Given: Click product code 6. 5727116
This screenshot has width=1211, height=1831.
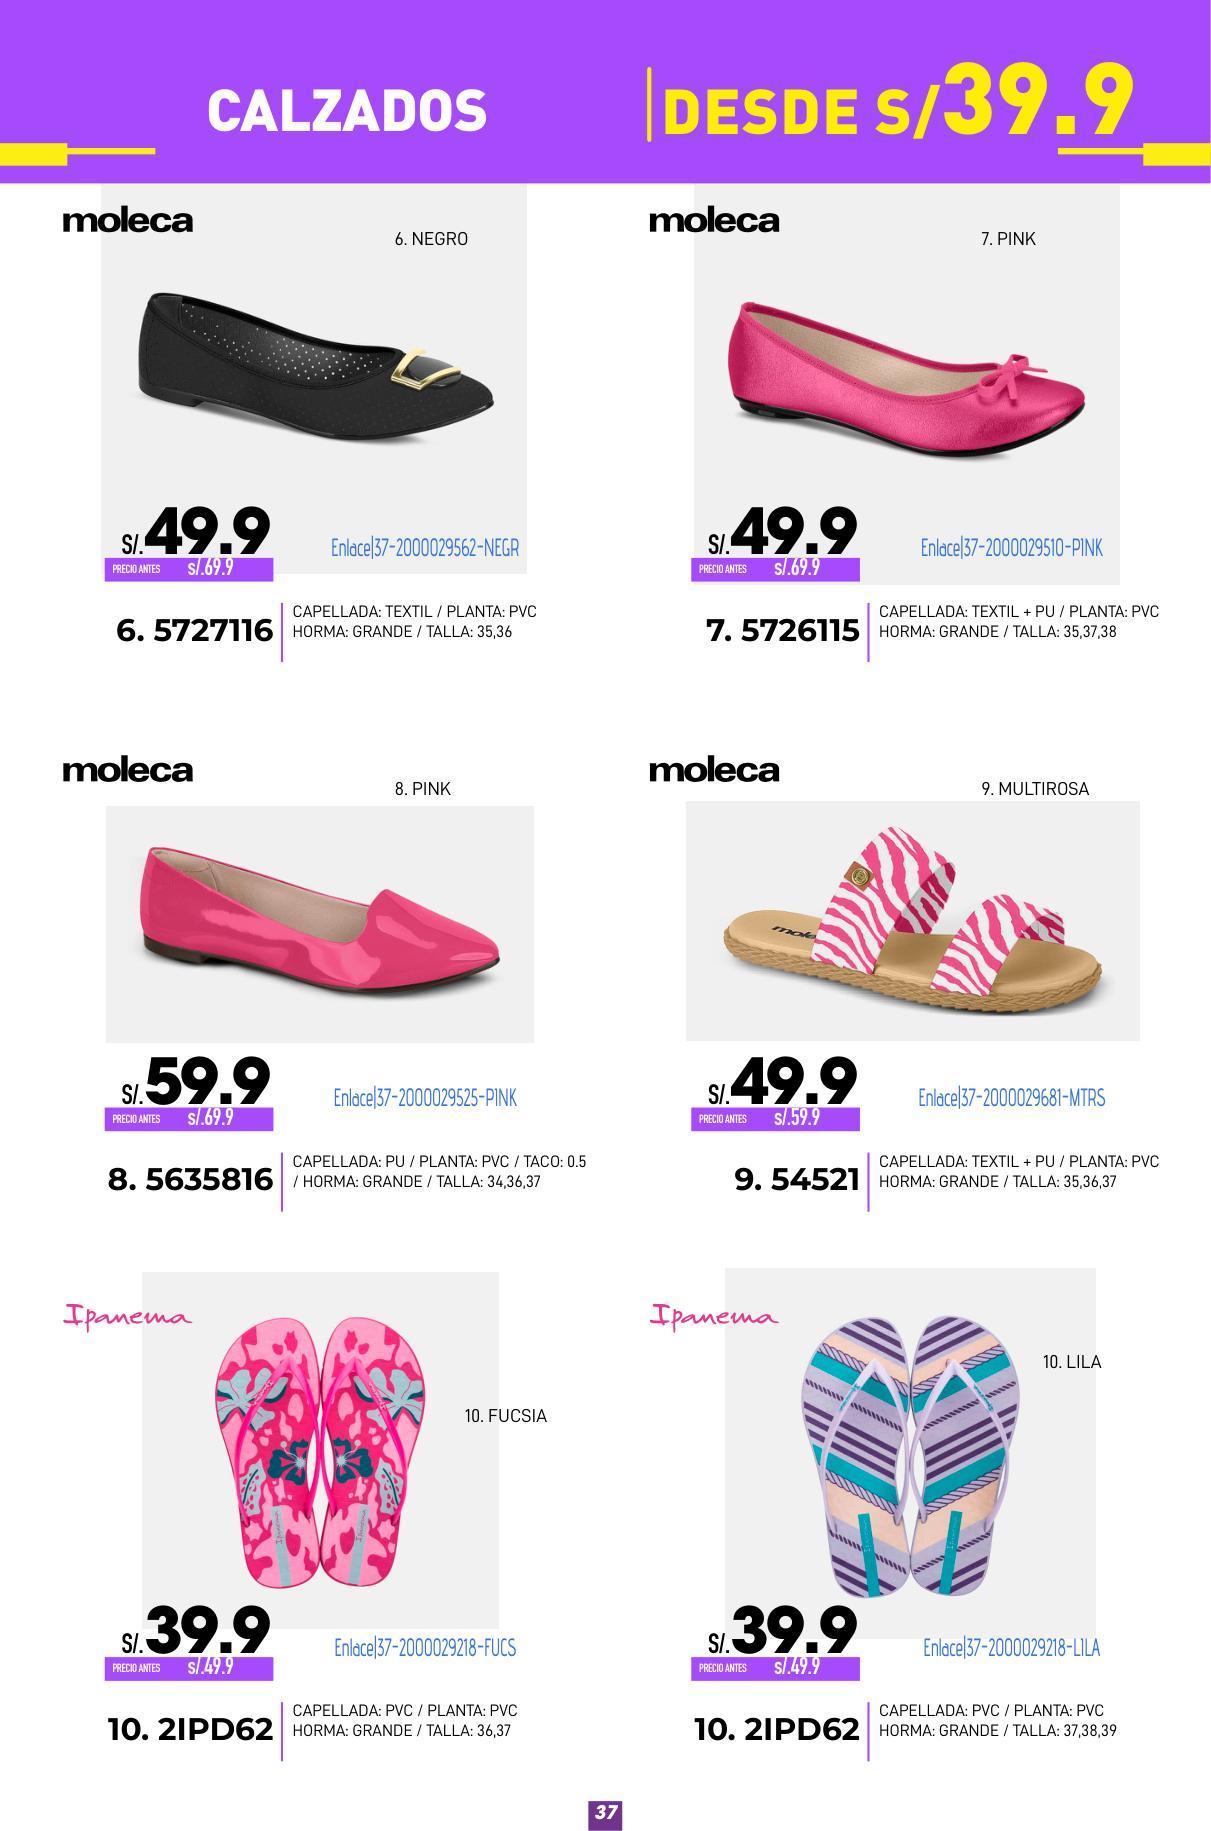Looking at the screenshot, I should [x=195, y=631].
